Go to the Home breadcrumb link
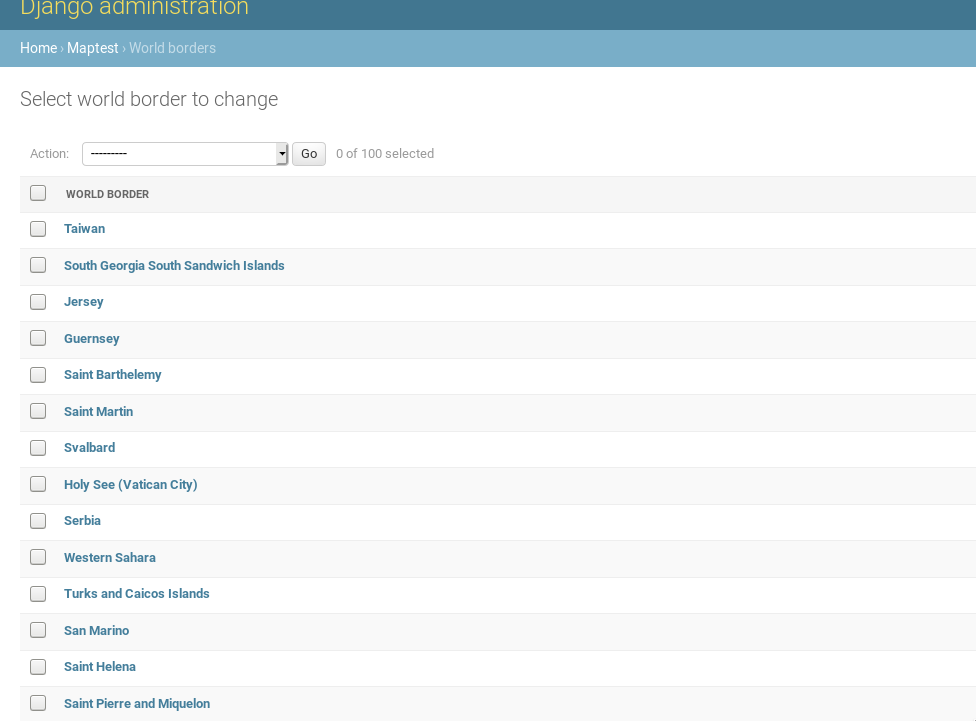The image size is (976, 721). [x=38, y=48]
